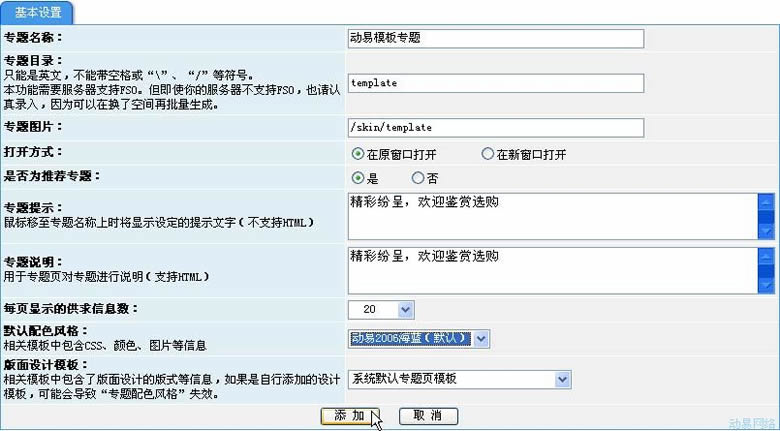Choose 是 for recommended topic
780x431 pixels.
(357, 178)
